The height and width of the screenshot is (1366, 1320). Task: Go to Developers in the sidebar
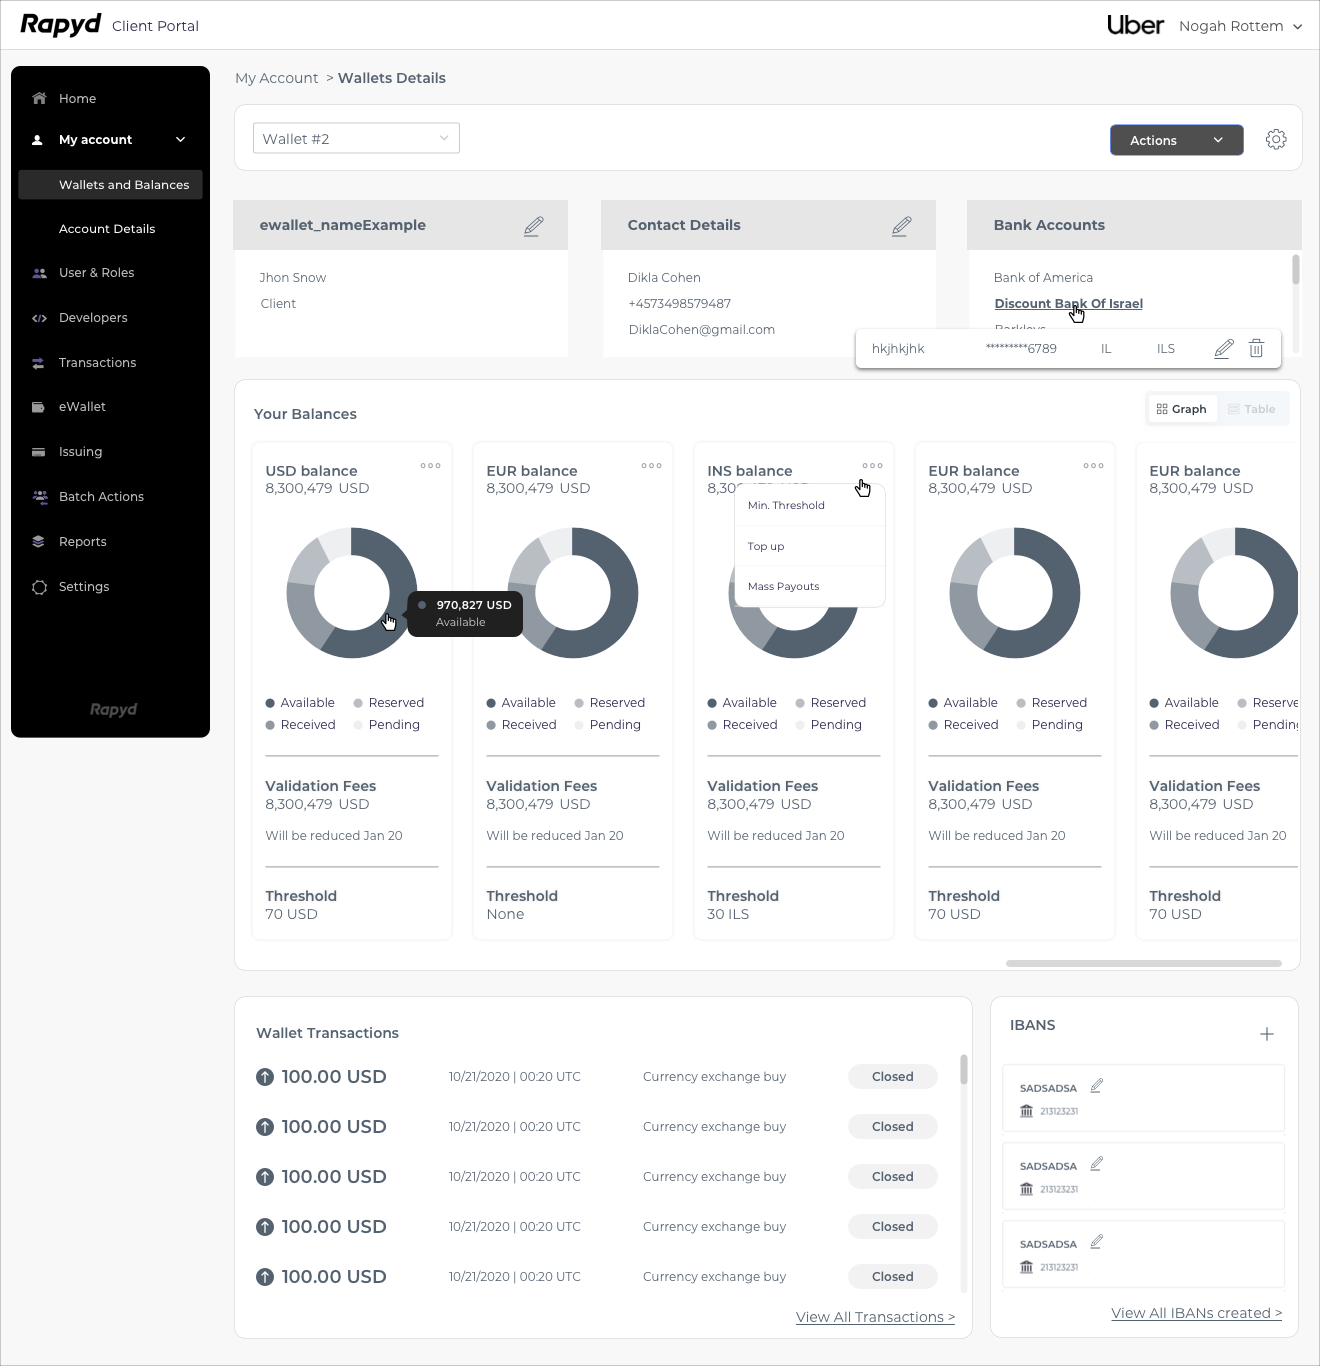click(93, 318)
